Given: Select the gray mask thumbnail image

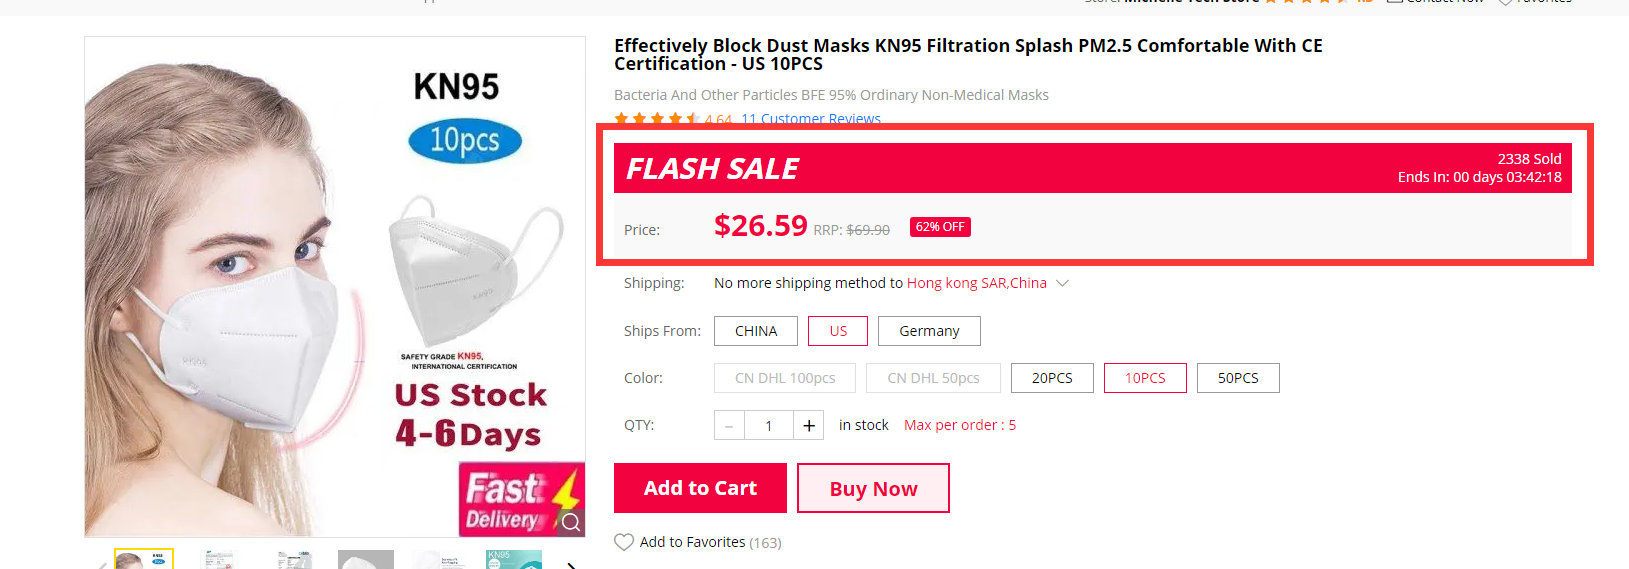Looking at the screenshot, I should 366,560.
